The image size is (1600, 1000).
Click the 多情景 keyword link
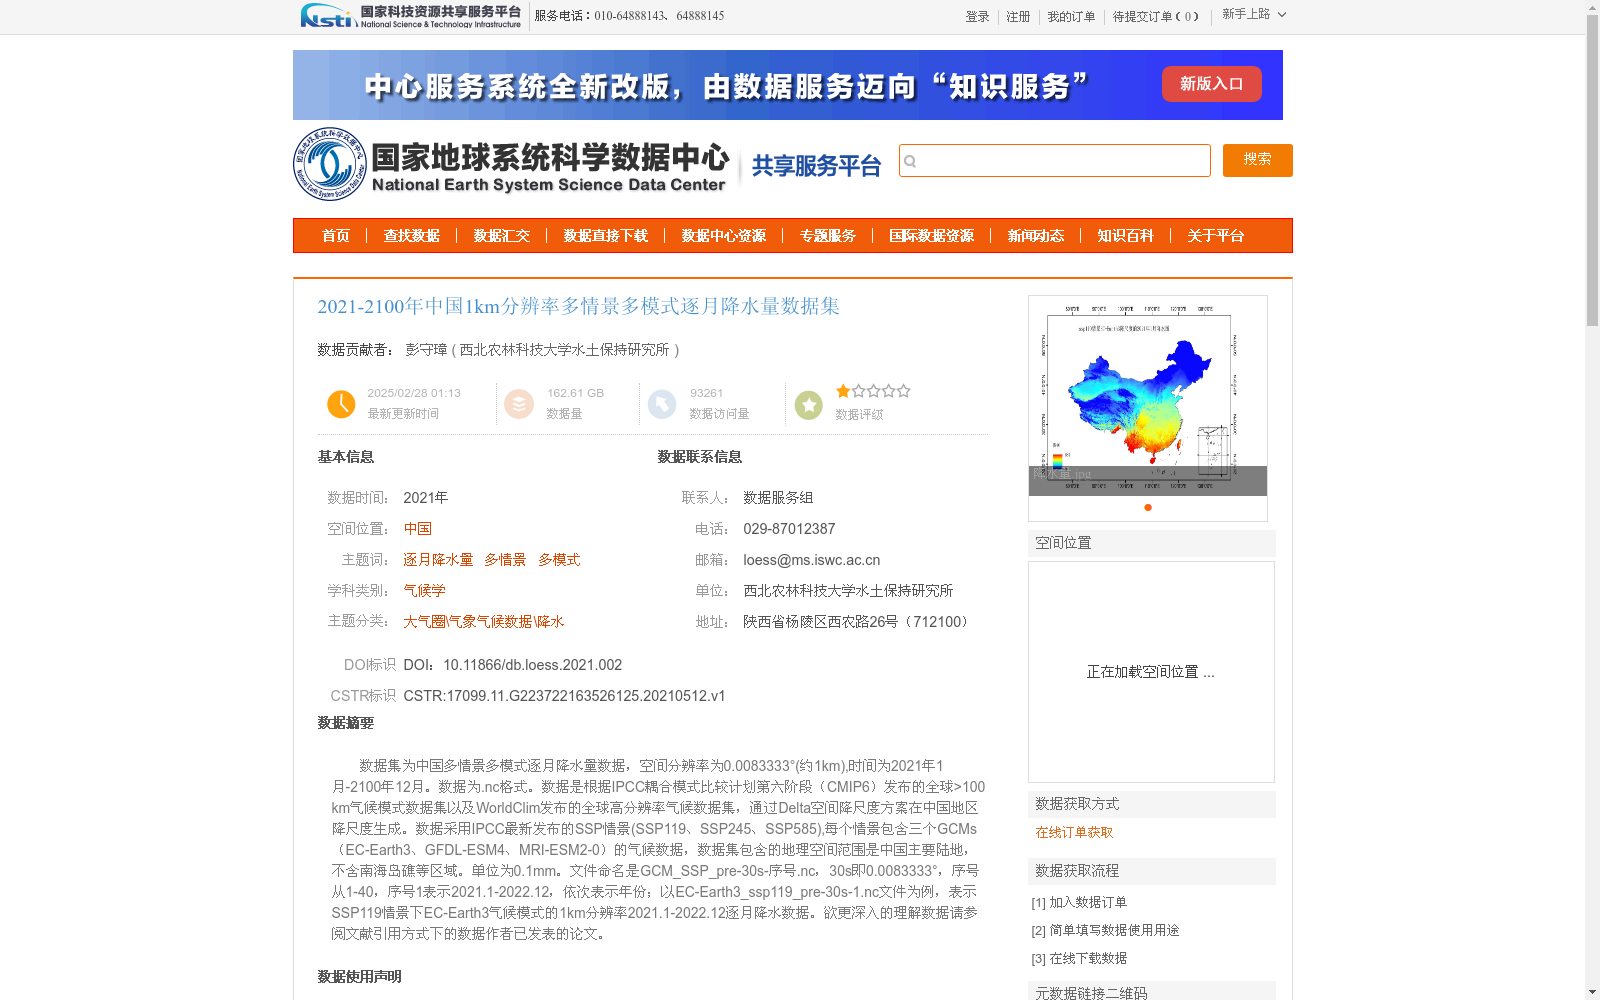tap(505, 560)
